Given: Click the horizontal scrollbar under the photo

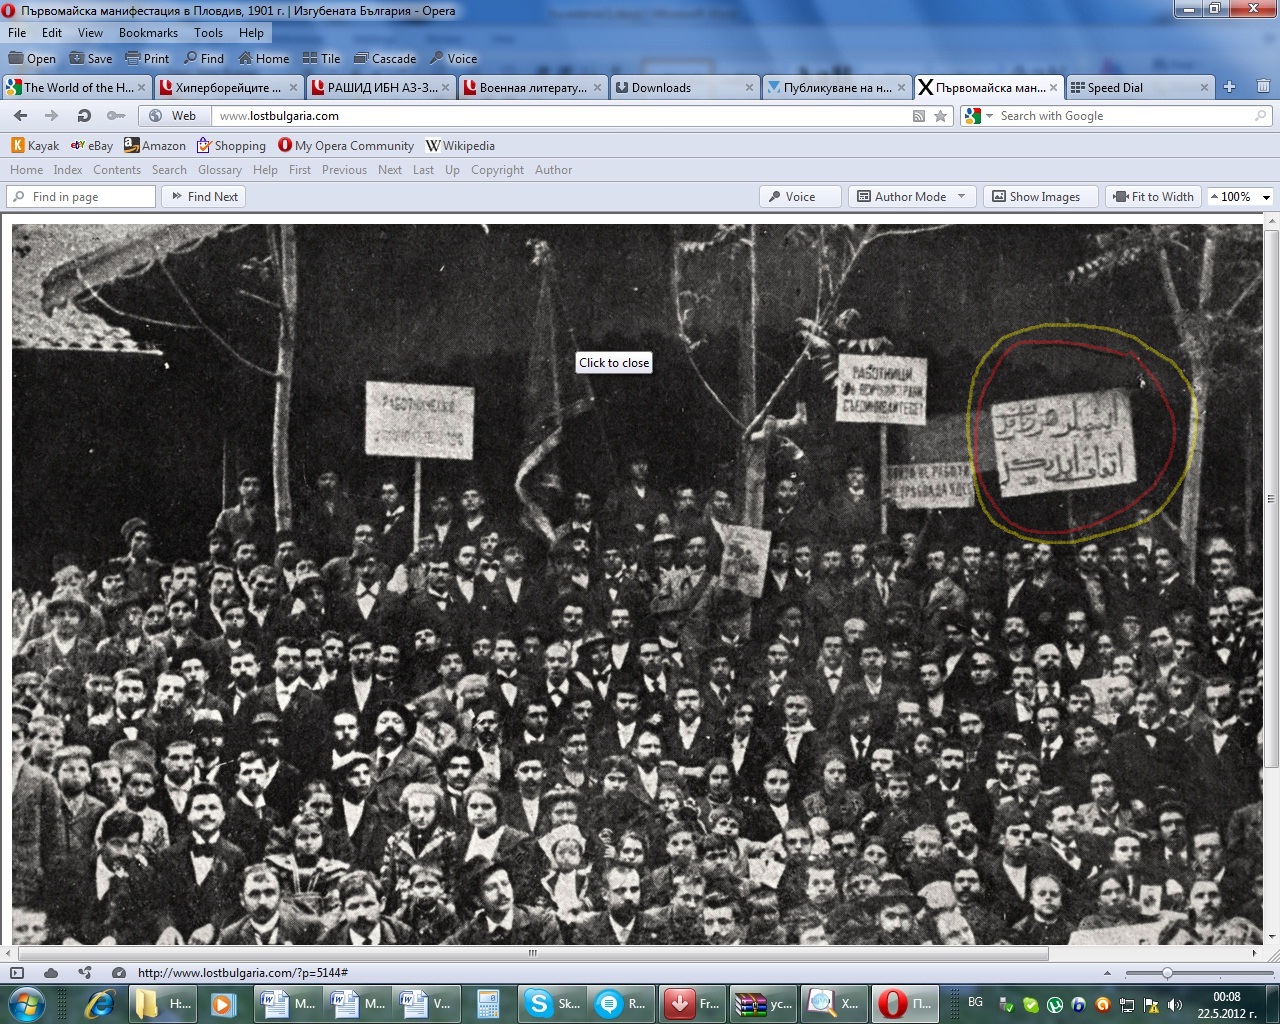Looking at the screenshot, I should [533, 953].
